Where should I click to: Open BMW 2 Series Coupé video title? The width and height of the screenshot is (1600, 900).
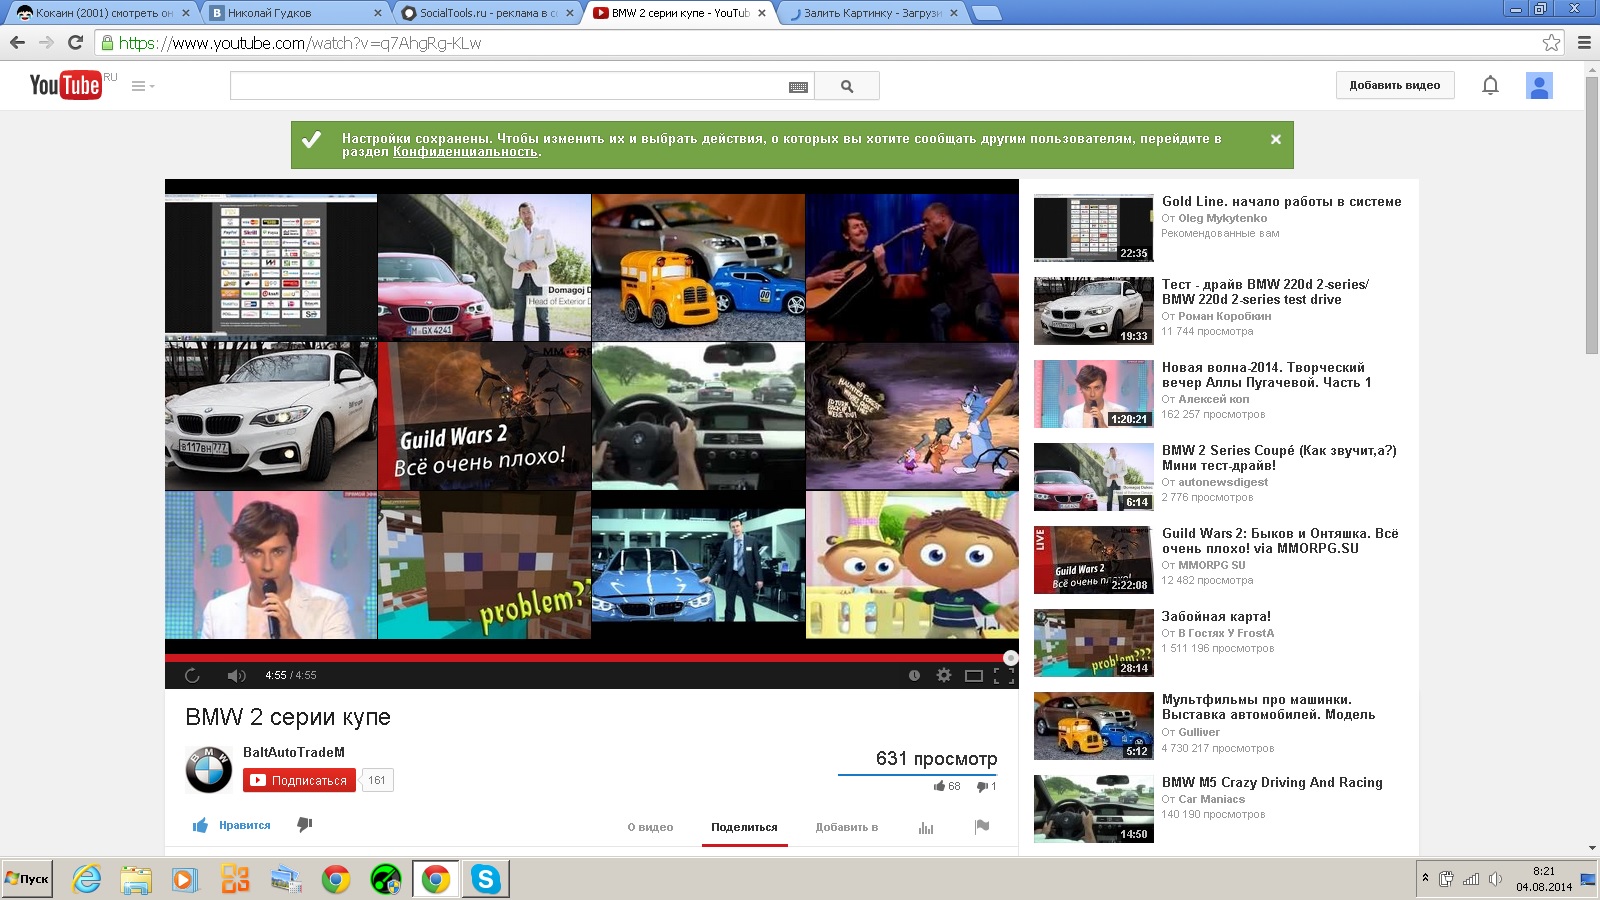(1279, 458)
